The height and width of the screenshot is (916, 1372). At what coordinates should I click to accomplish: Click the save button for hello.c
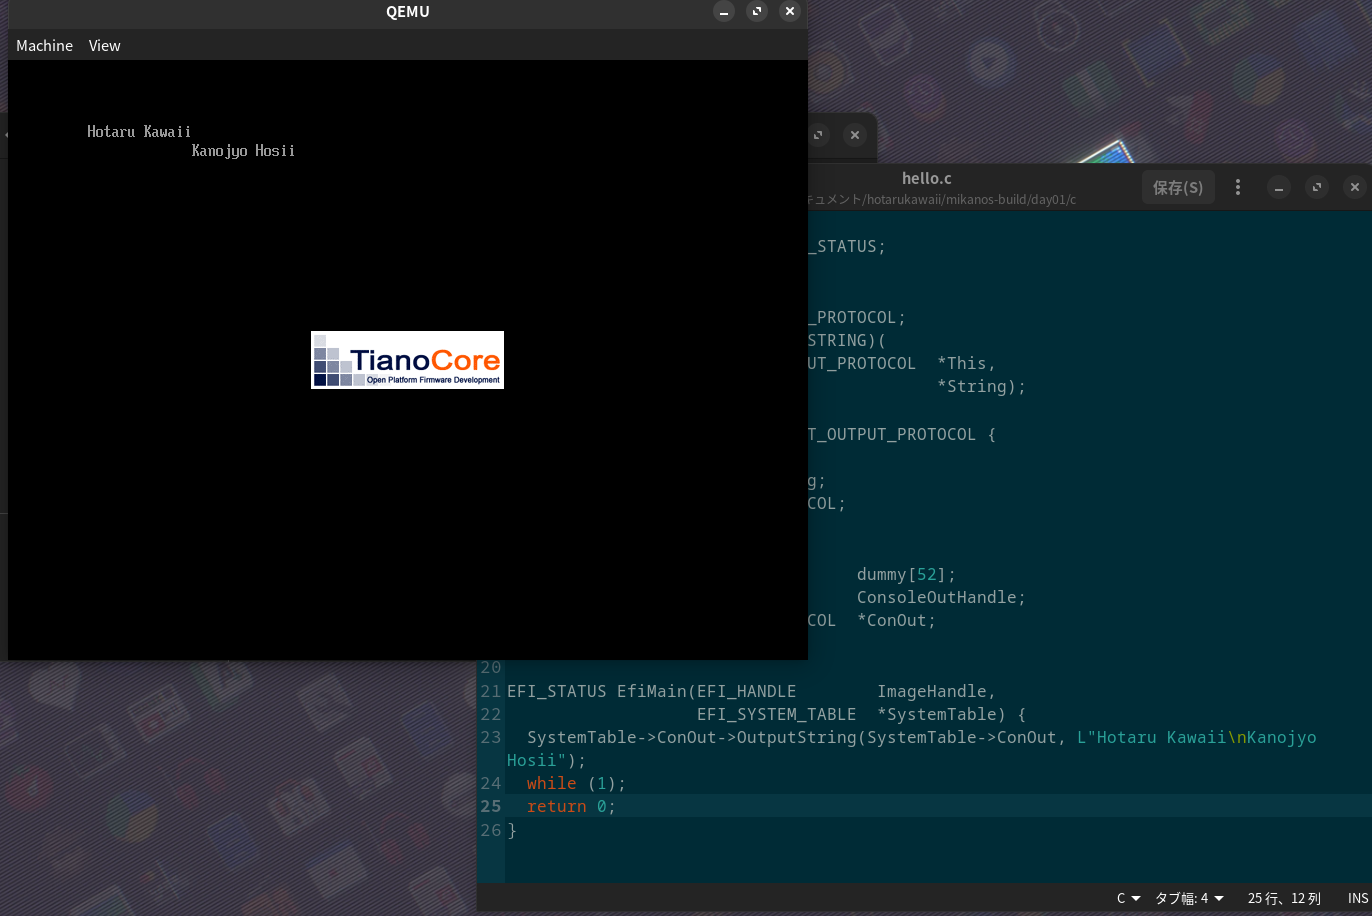click(1177, 188)
